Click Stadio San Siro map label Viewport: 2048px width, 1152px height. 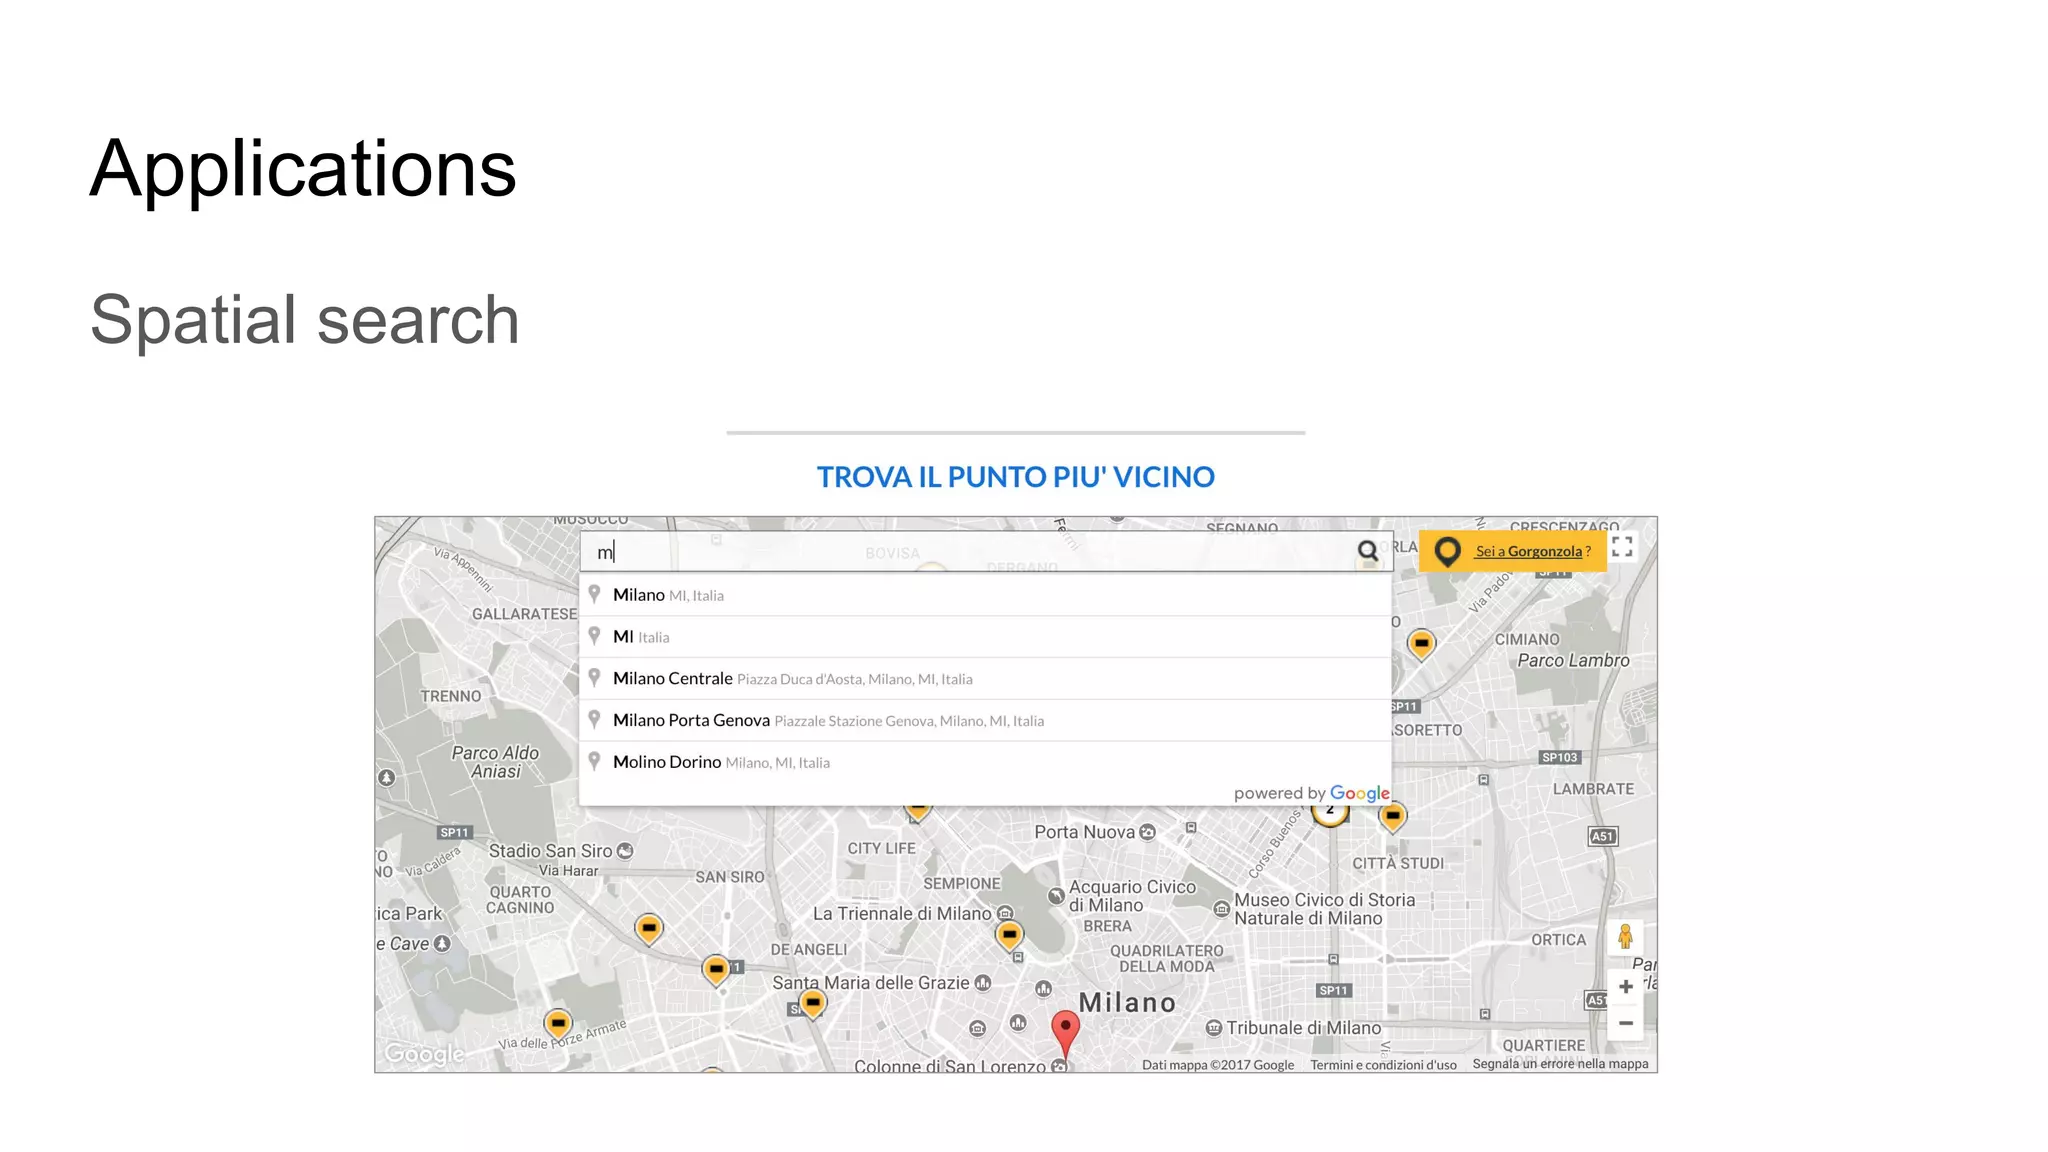[550, 851]
